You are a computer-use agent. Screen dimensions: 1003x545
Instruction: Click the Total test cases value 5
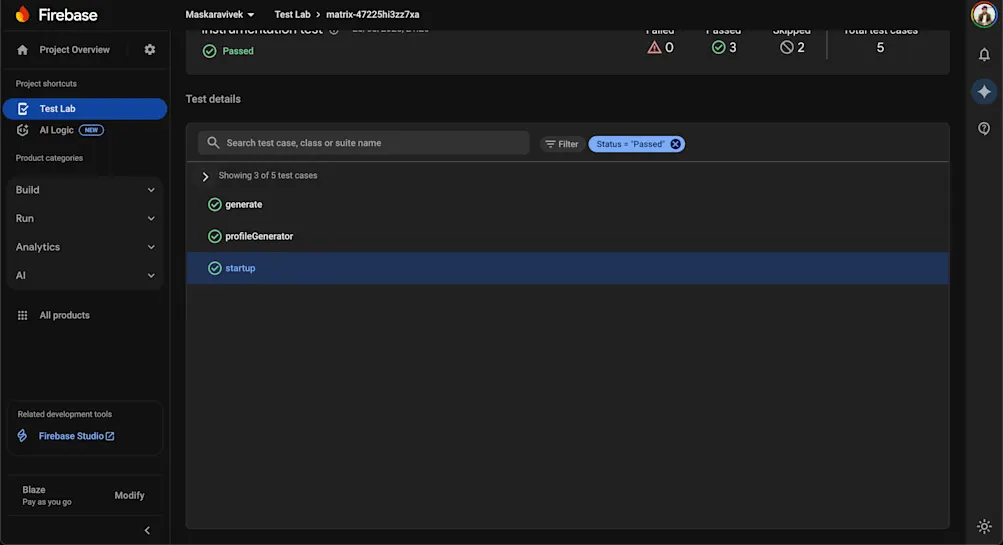[x=880, y=48]
